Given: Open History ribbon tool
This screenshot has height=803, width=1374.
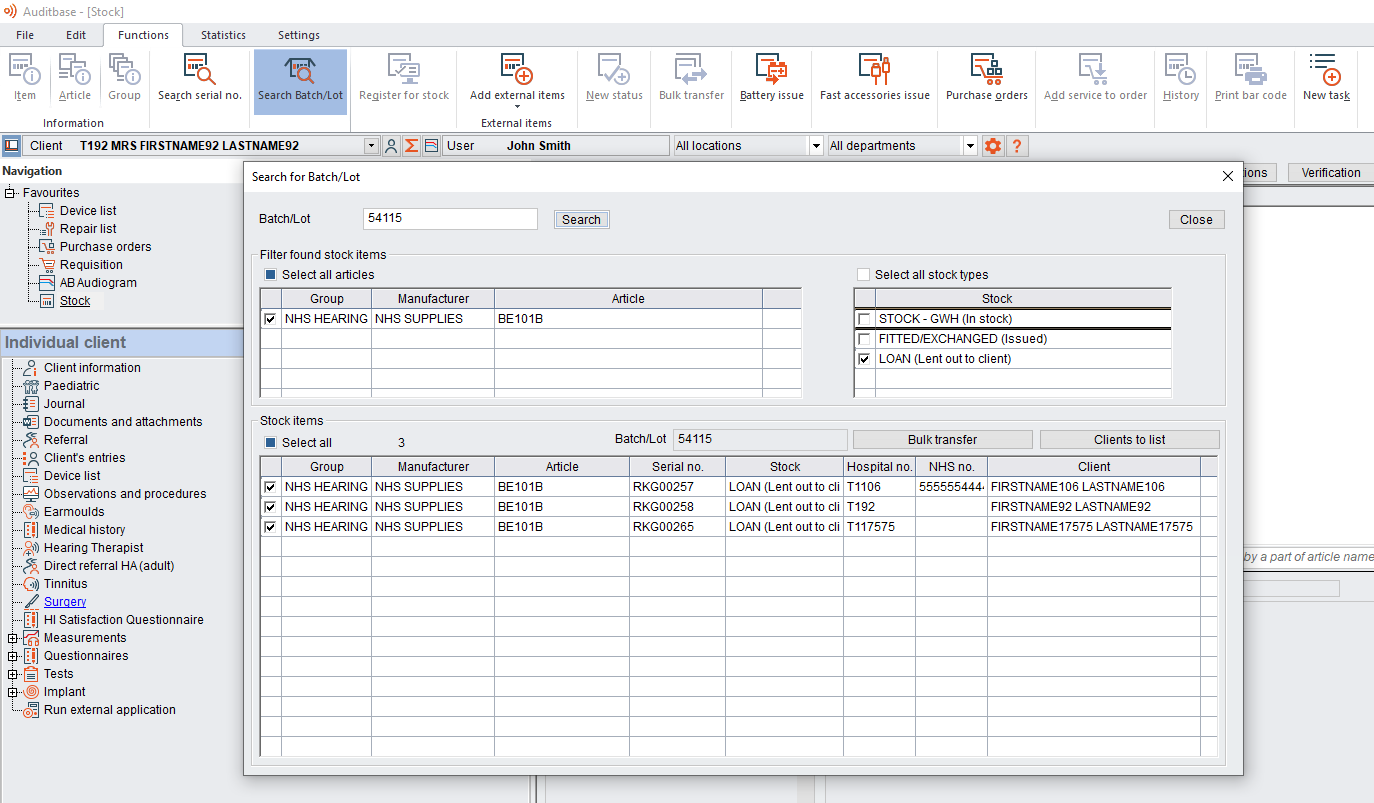Looking at the screenshot, I should tap(1181, 77).
